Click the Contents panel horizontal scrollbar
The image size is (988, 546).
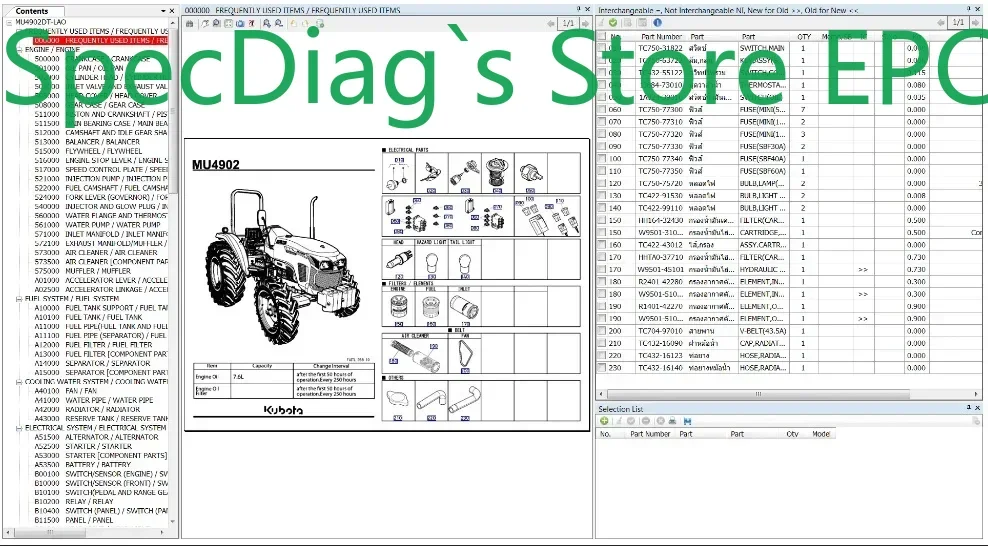tap(50, 532)
